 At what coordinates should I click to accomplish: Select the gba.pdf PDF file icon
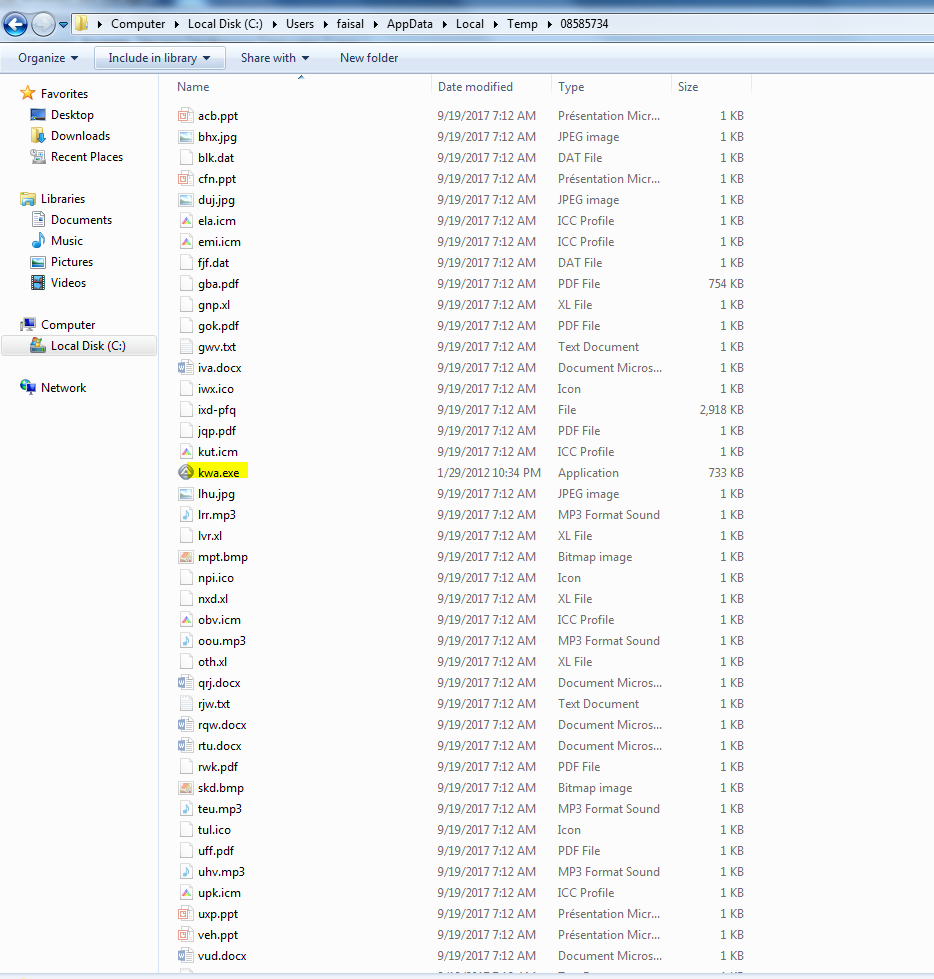pyautogui.click(x=186, y=283)
